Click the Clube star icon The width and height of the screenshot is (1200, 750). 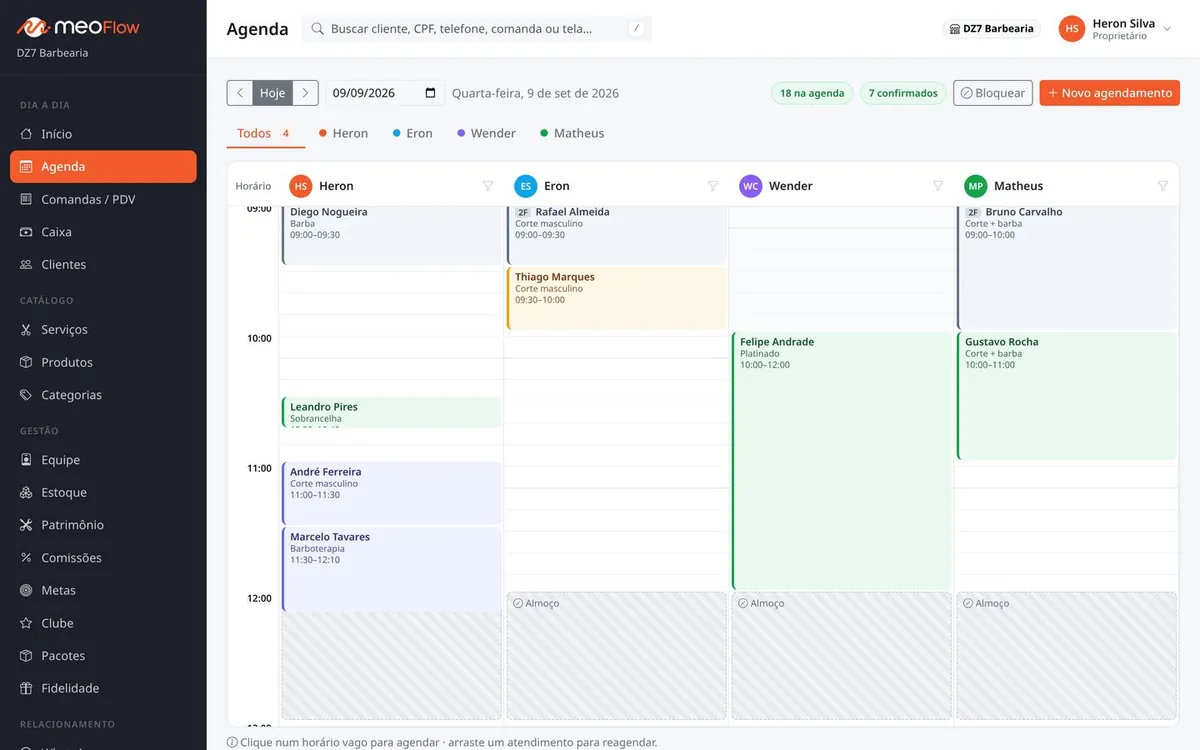tap(27, 623)
